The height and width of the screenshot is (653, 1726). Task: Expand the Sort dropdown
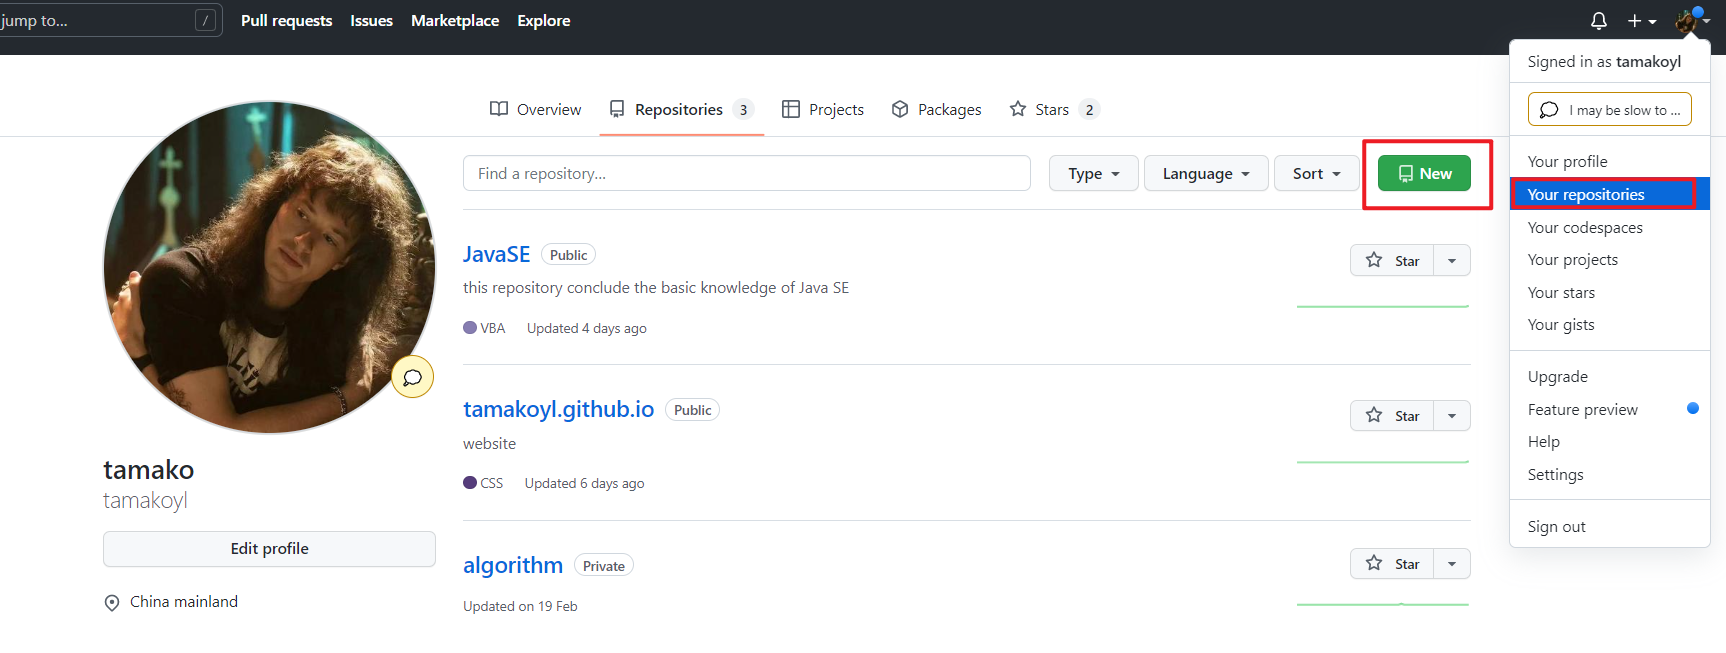pyautogui.click(x=1316, y=173)
